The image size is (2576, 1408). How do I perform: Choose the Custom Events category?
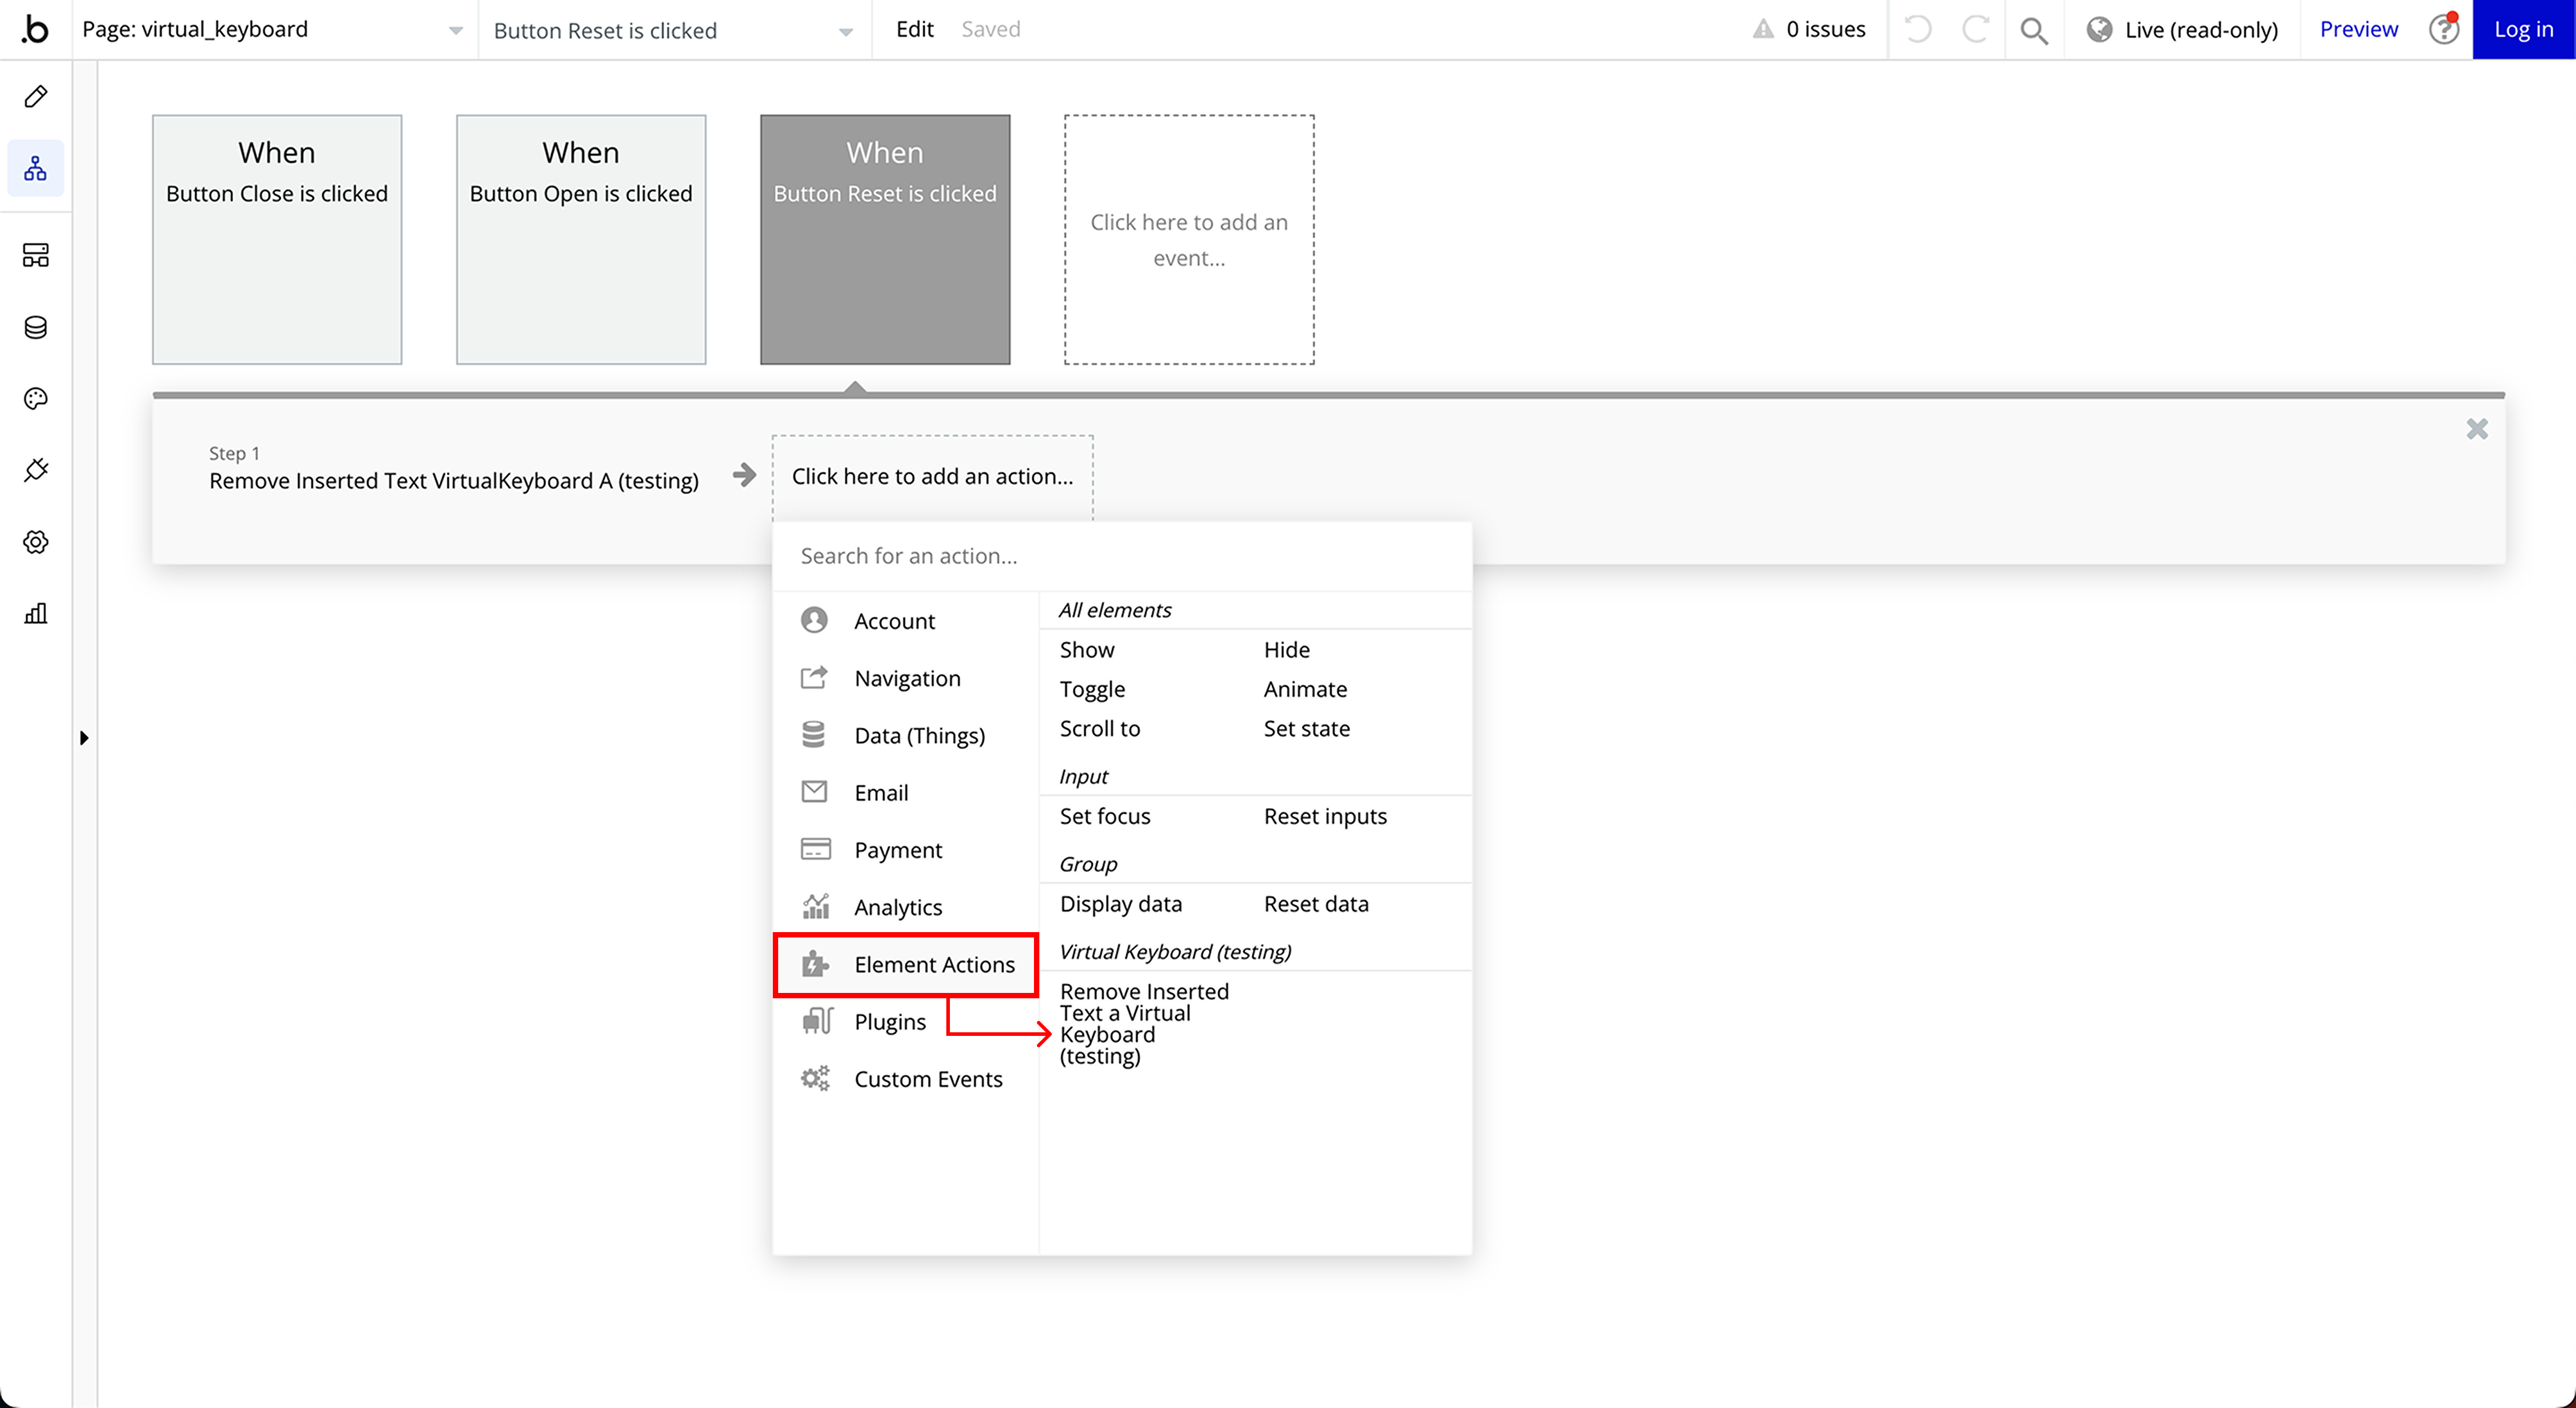[927, 1079]
